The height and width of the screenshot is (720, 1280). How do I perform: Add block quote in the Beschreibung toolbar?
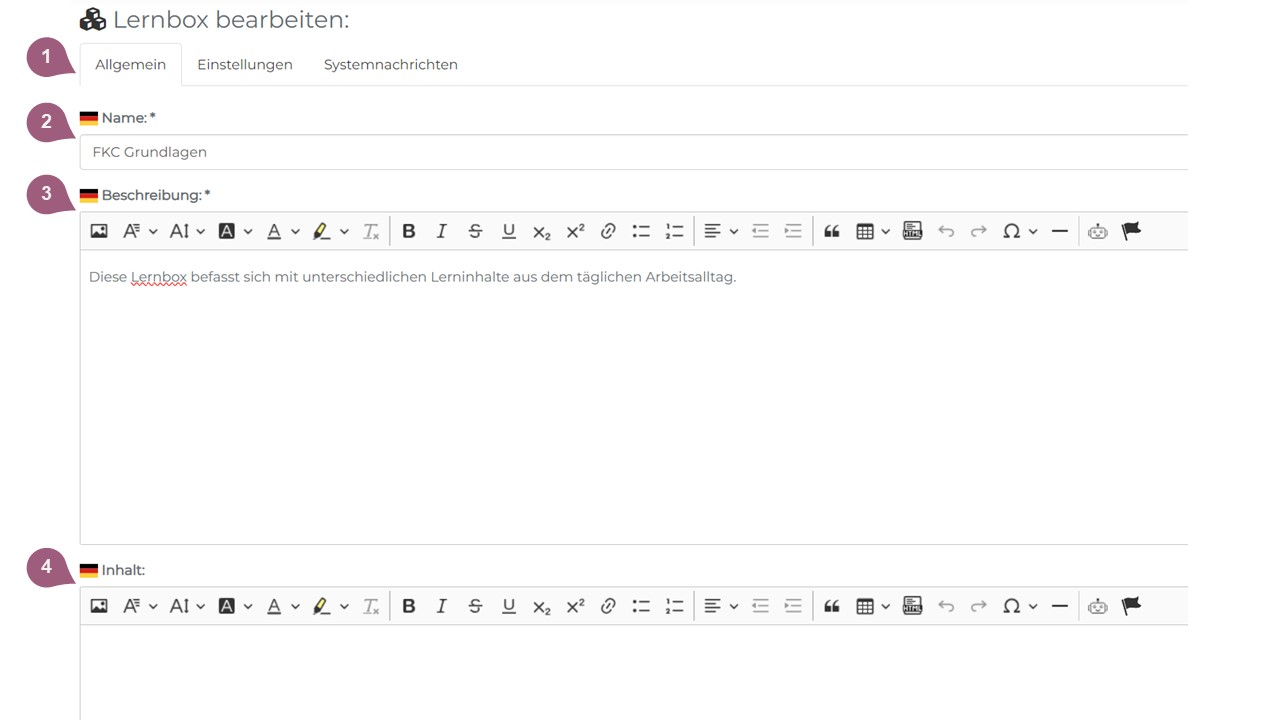click(831, 231)
